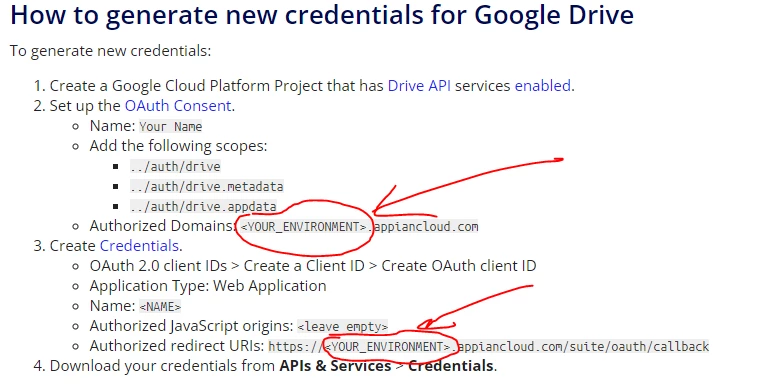Click the '../auth/drive.appdata' scope entry
This screenshot has height=389, width=779.
(x=203, y=206)
